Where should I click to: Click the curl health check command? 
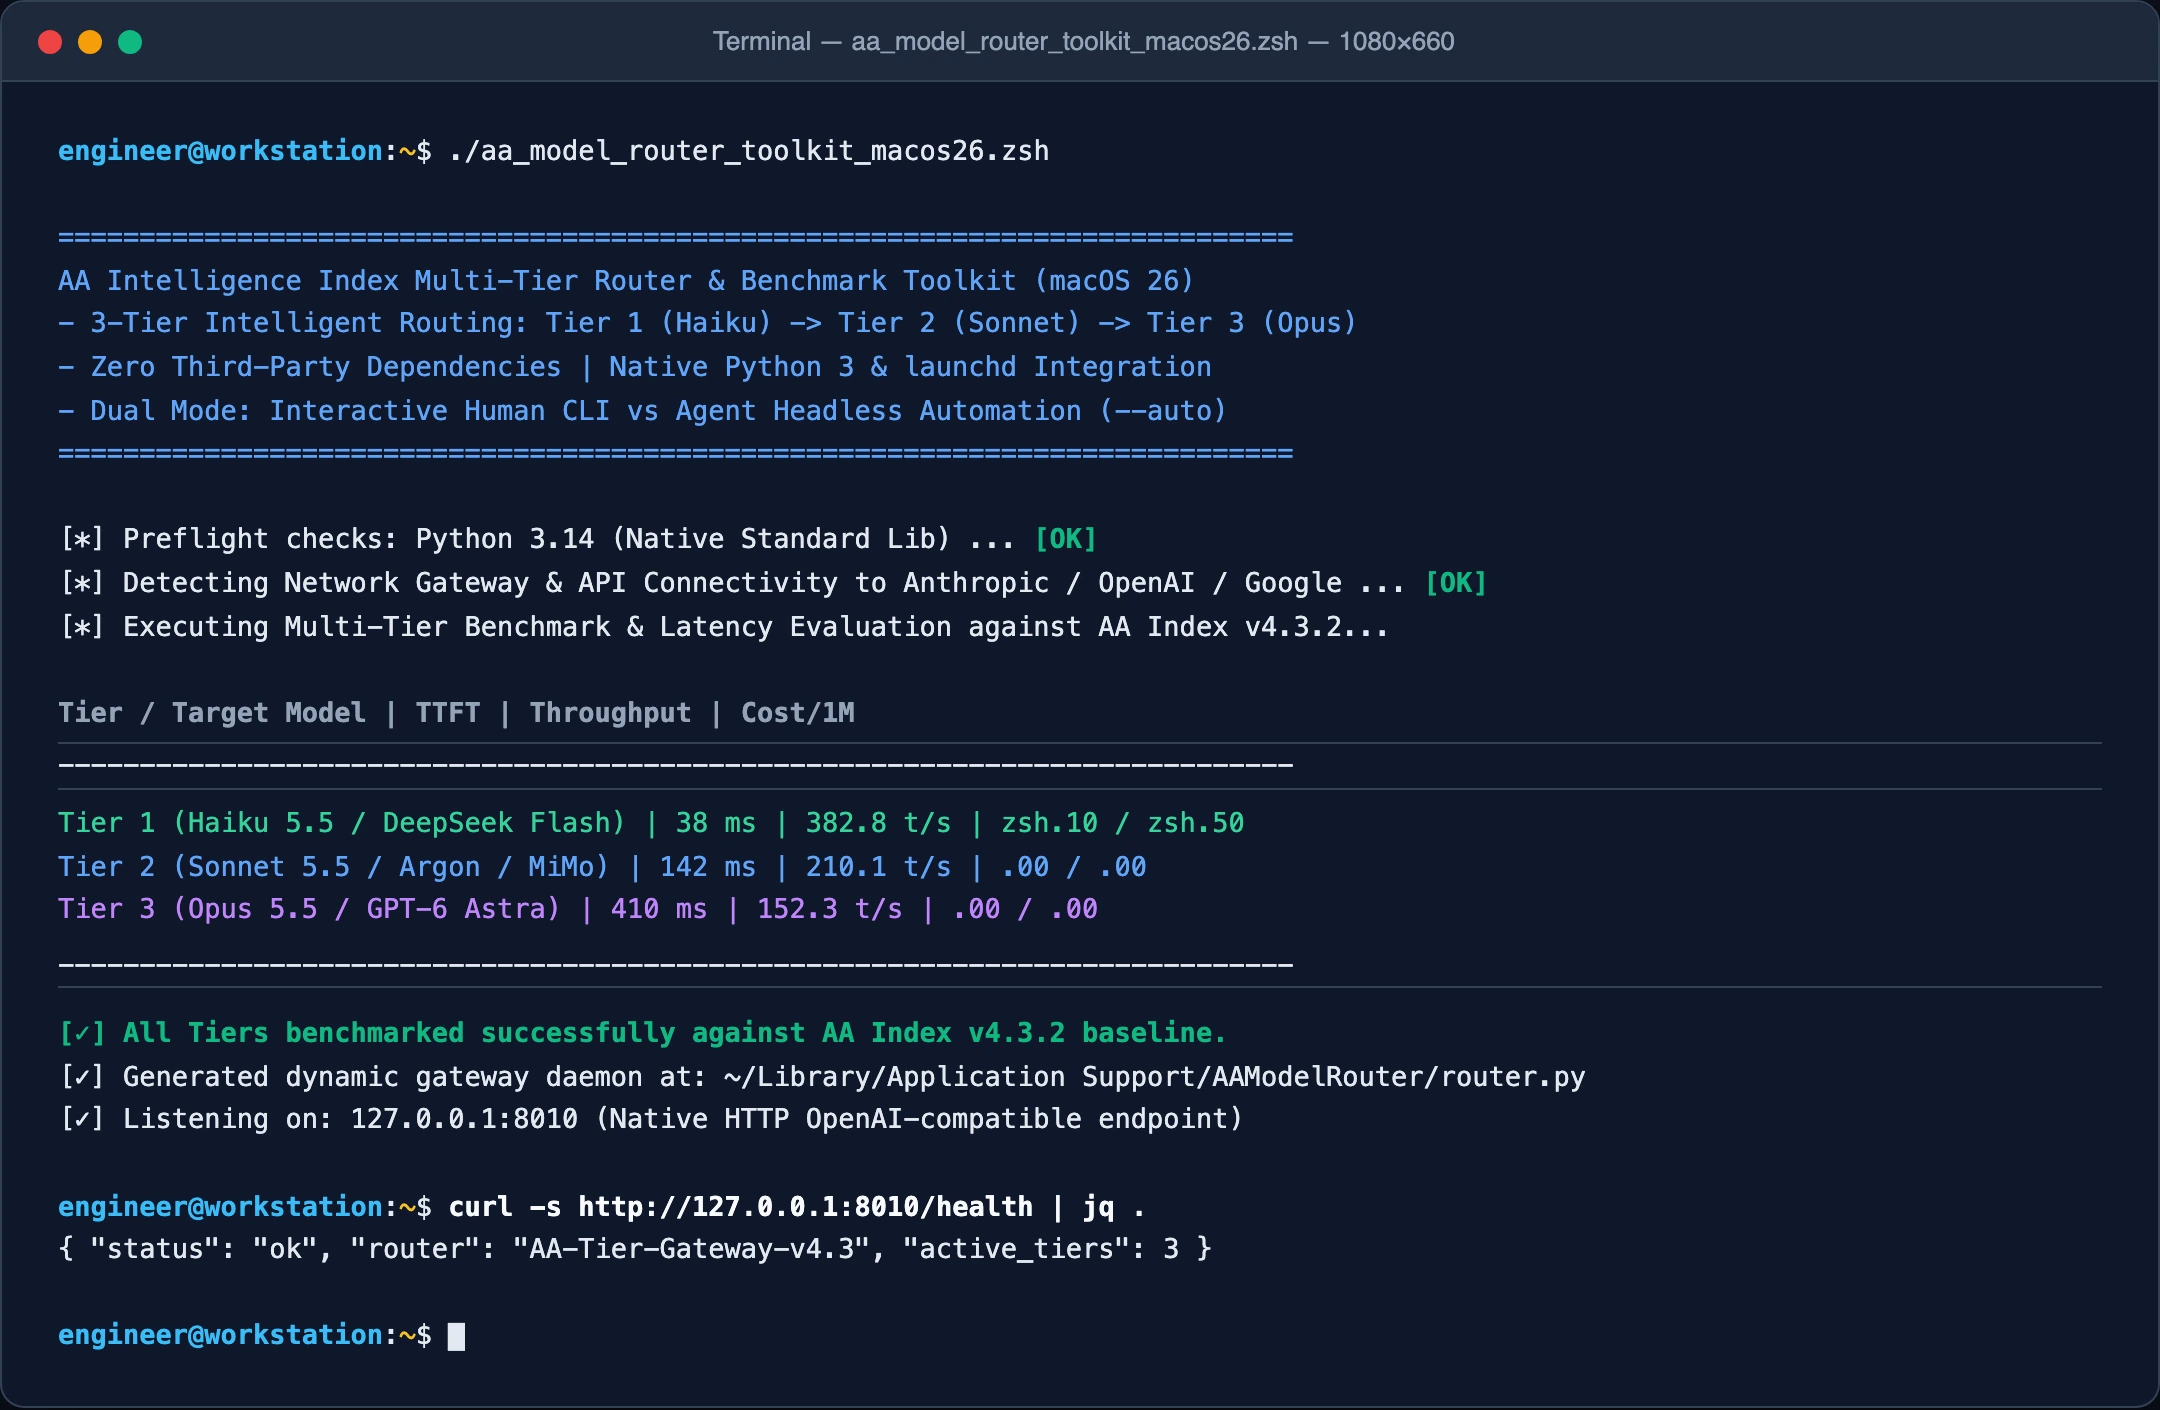pos(797,1207)
